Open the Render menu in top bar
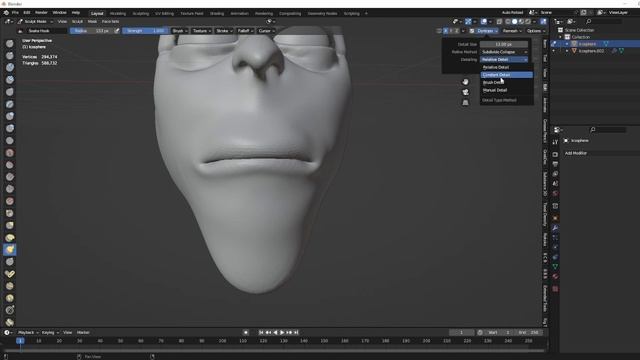The width and height of the screenshot is (640, 360). point(41,13)
